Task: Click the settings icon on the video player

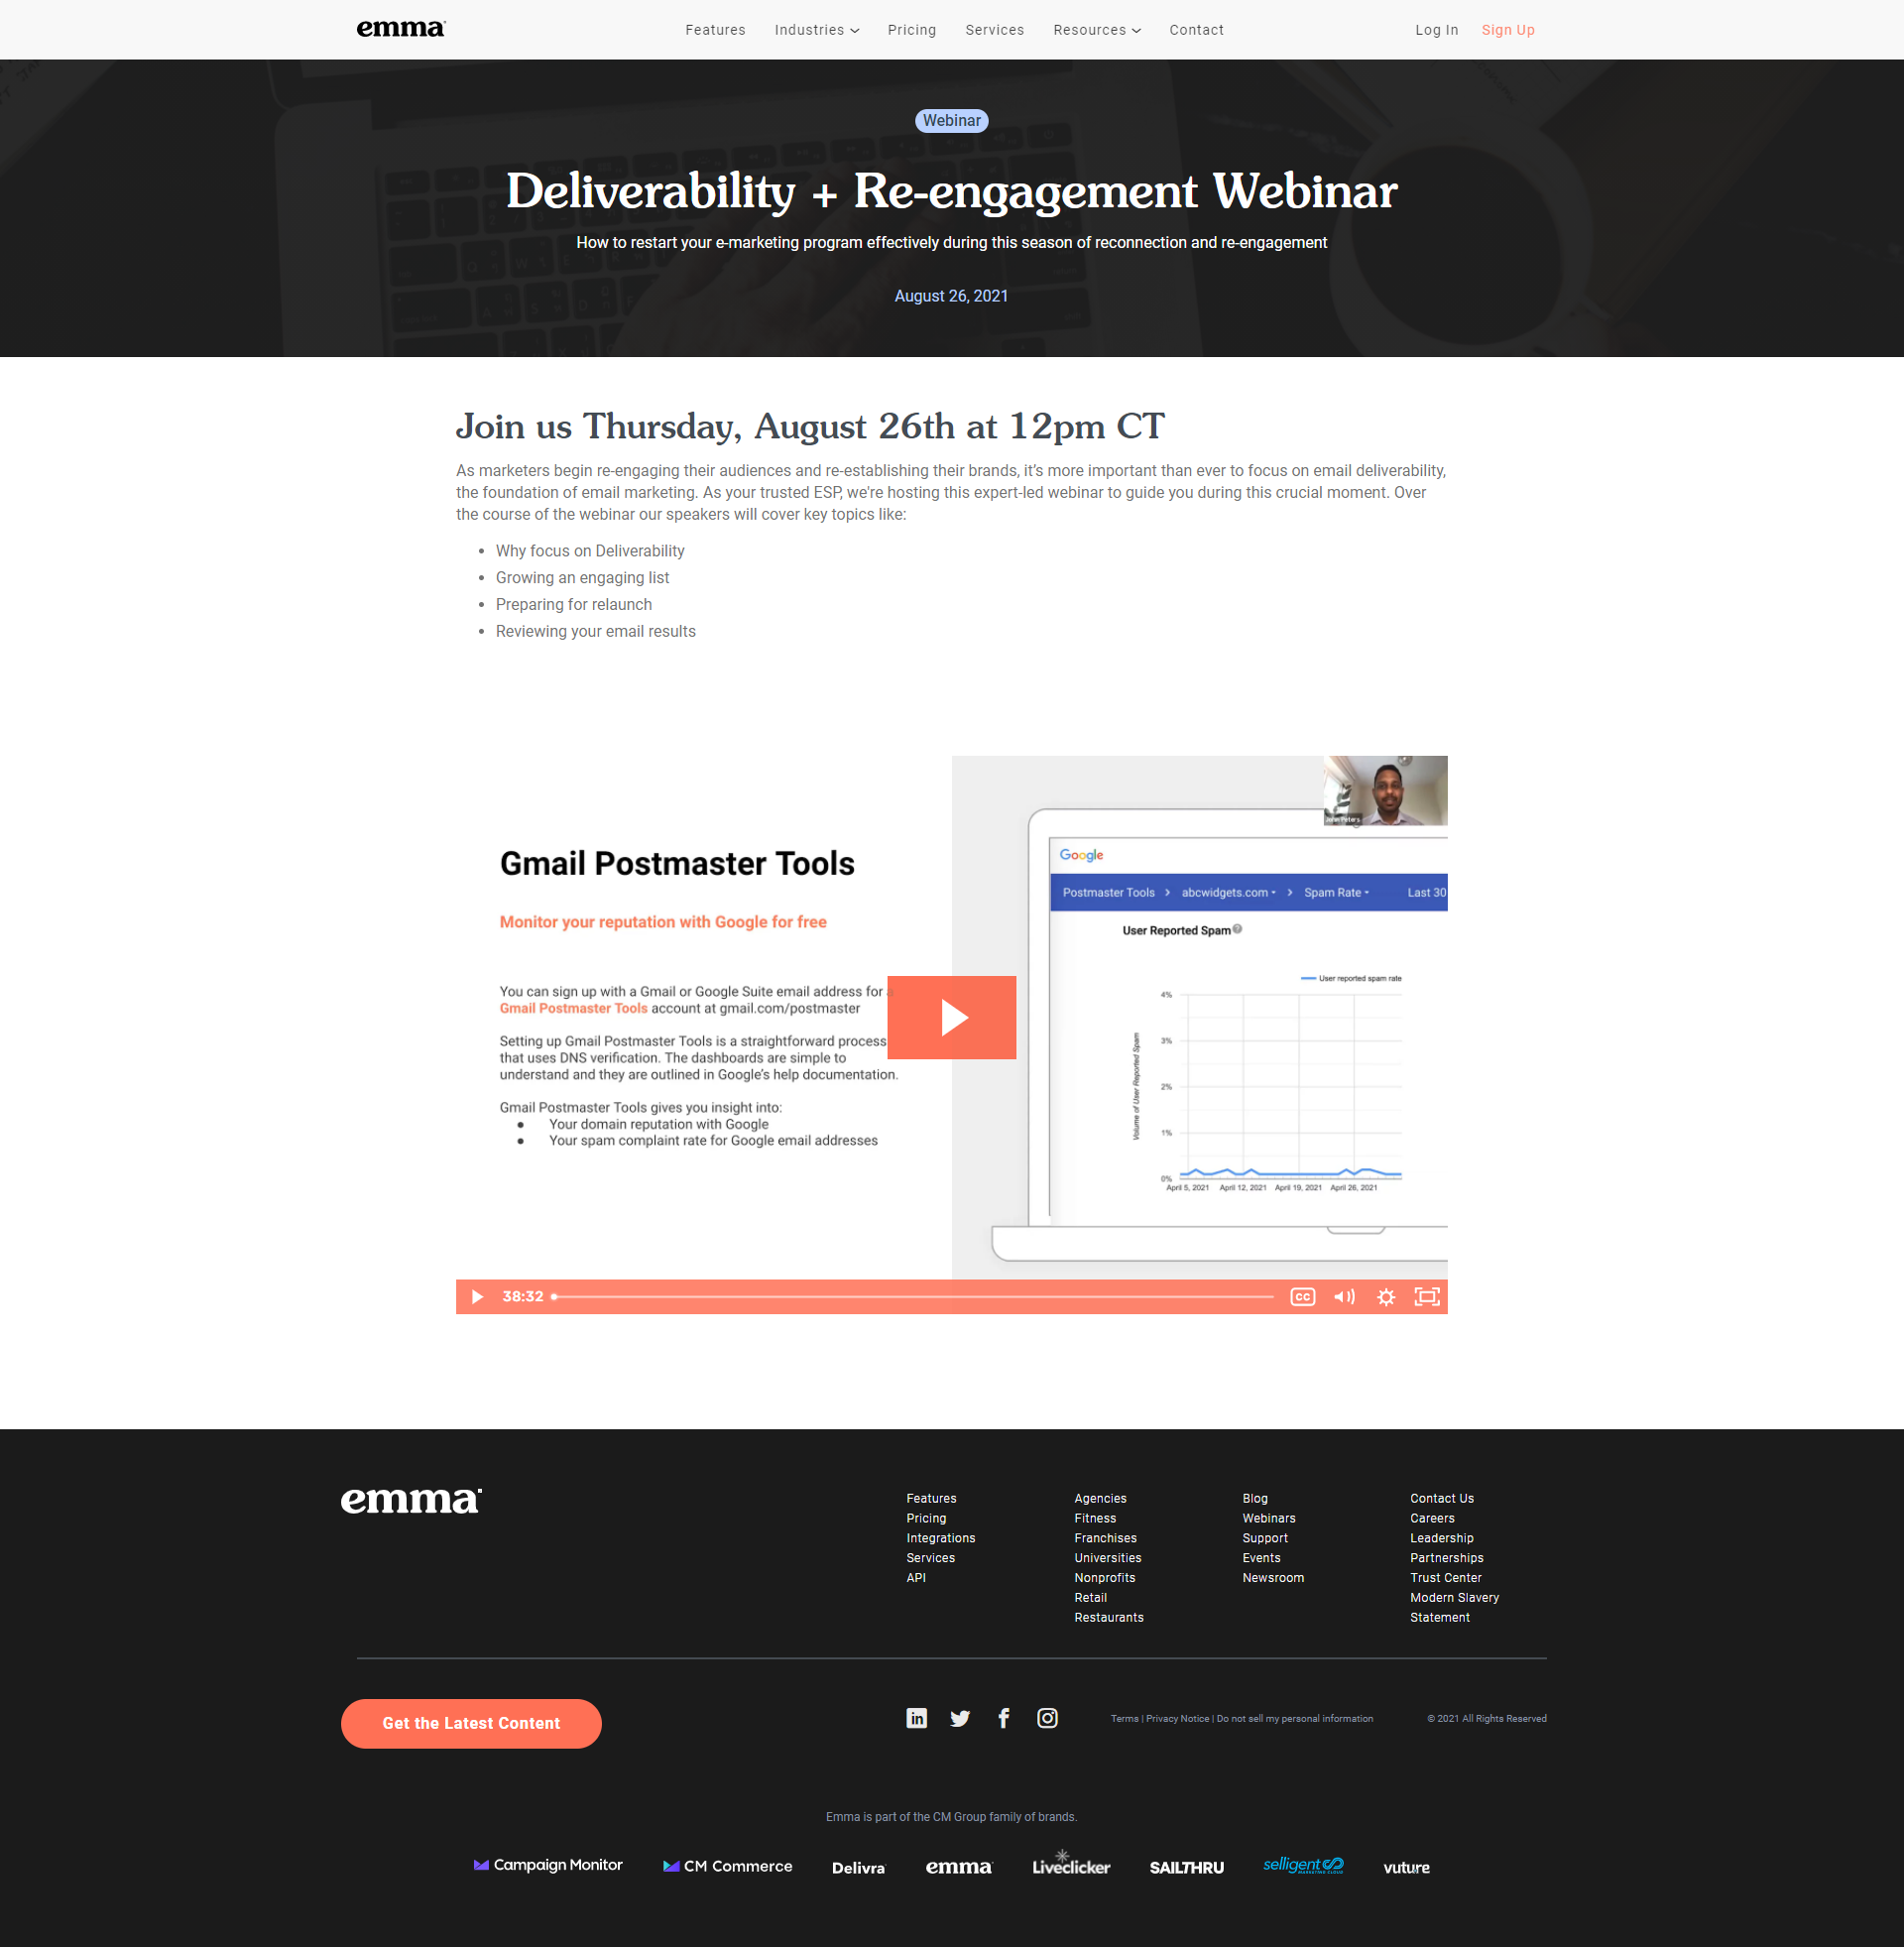Action: 1386,1295
